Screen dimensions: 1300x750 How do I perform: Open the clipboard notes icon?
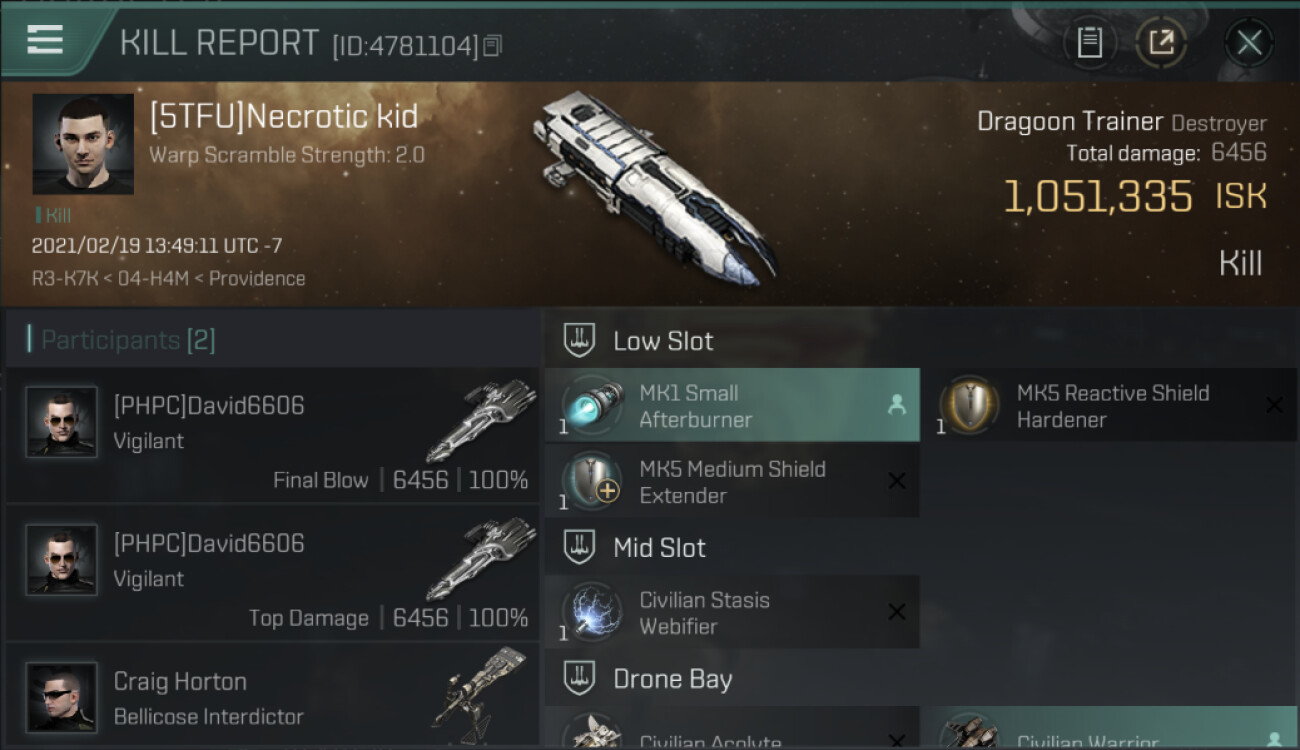tap(1089, 43)
